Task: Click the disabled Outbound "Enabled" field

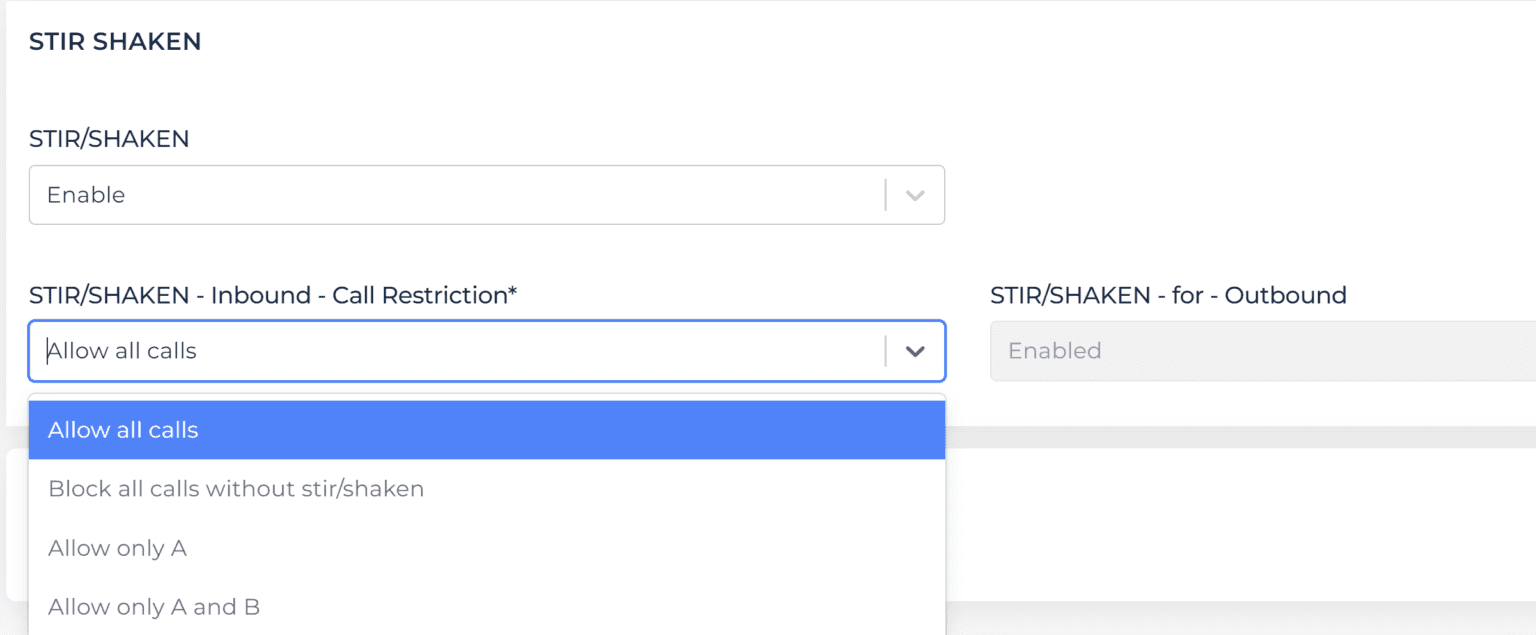Action: tap(1262, 351)
